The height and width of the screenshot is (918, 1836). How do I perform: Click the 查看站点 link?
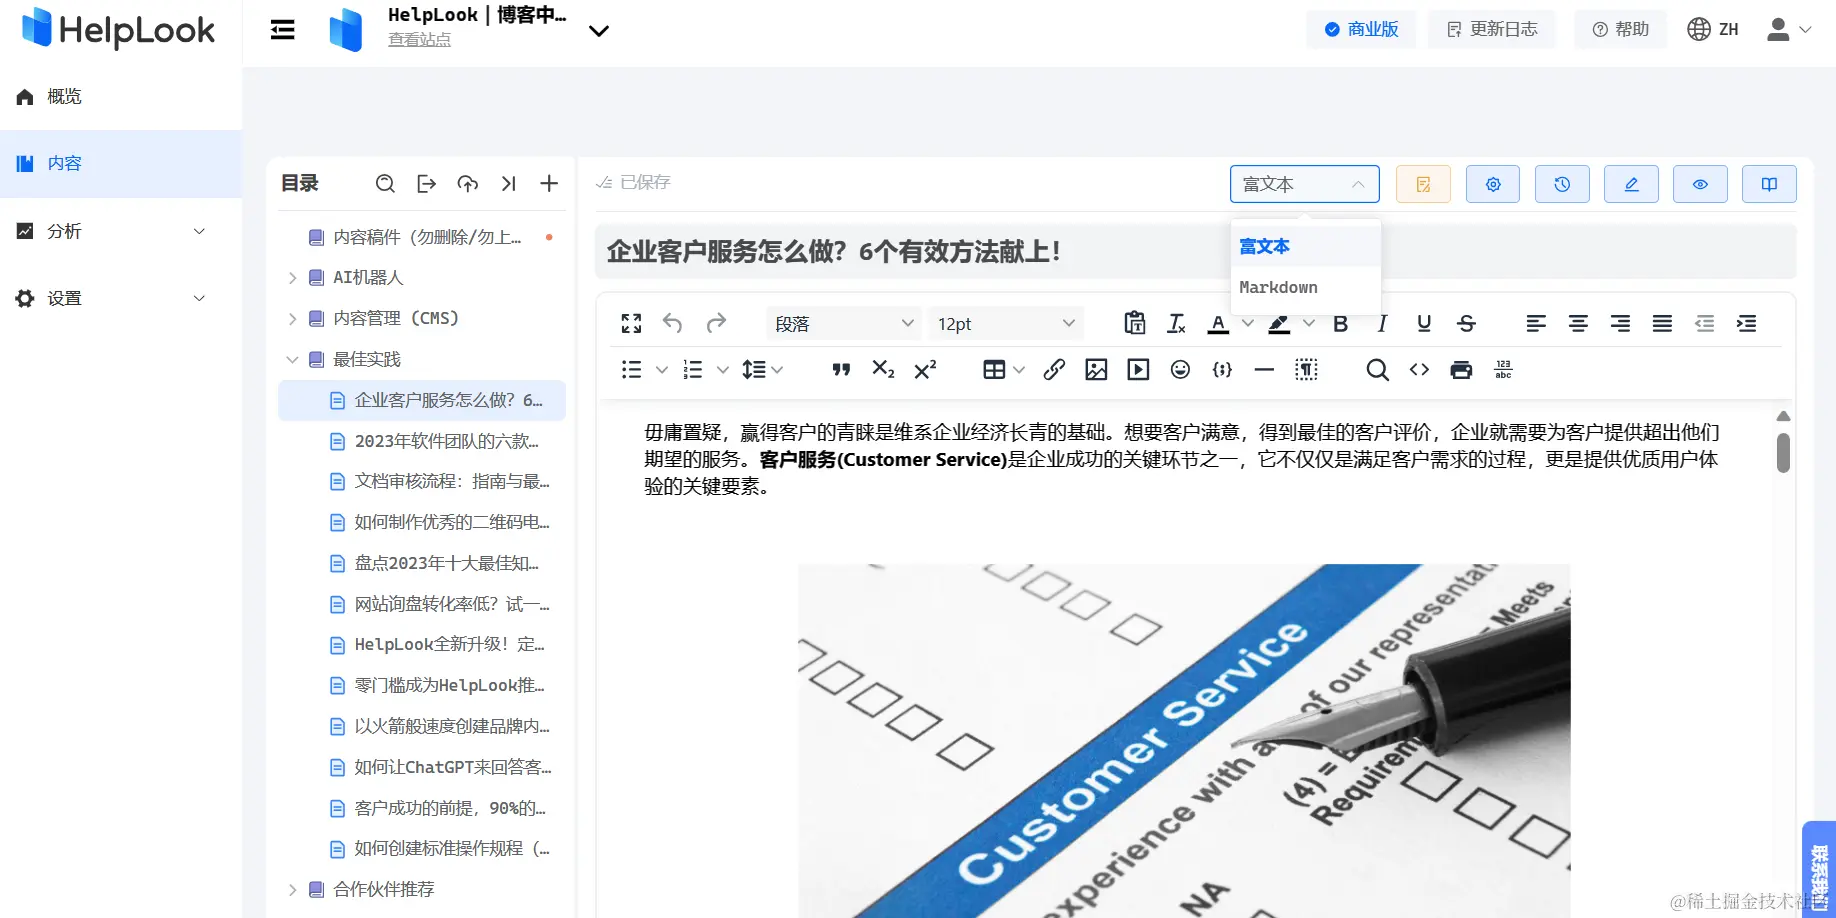(x=419, y=40)
